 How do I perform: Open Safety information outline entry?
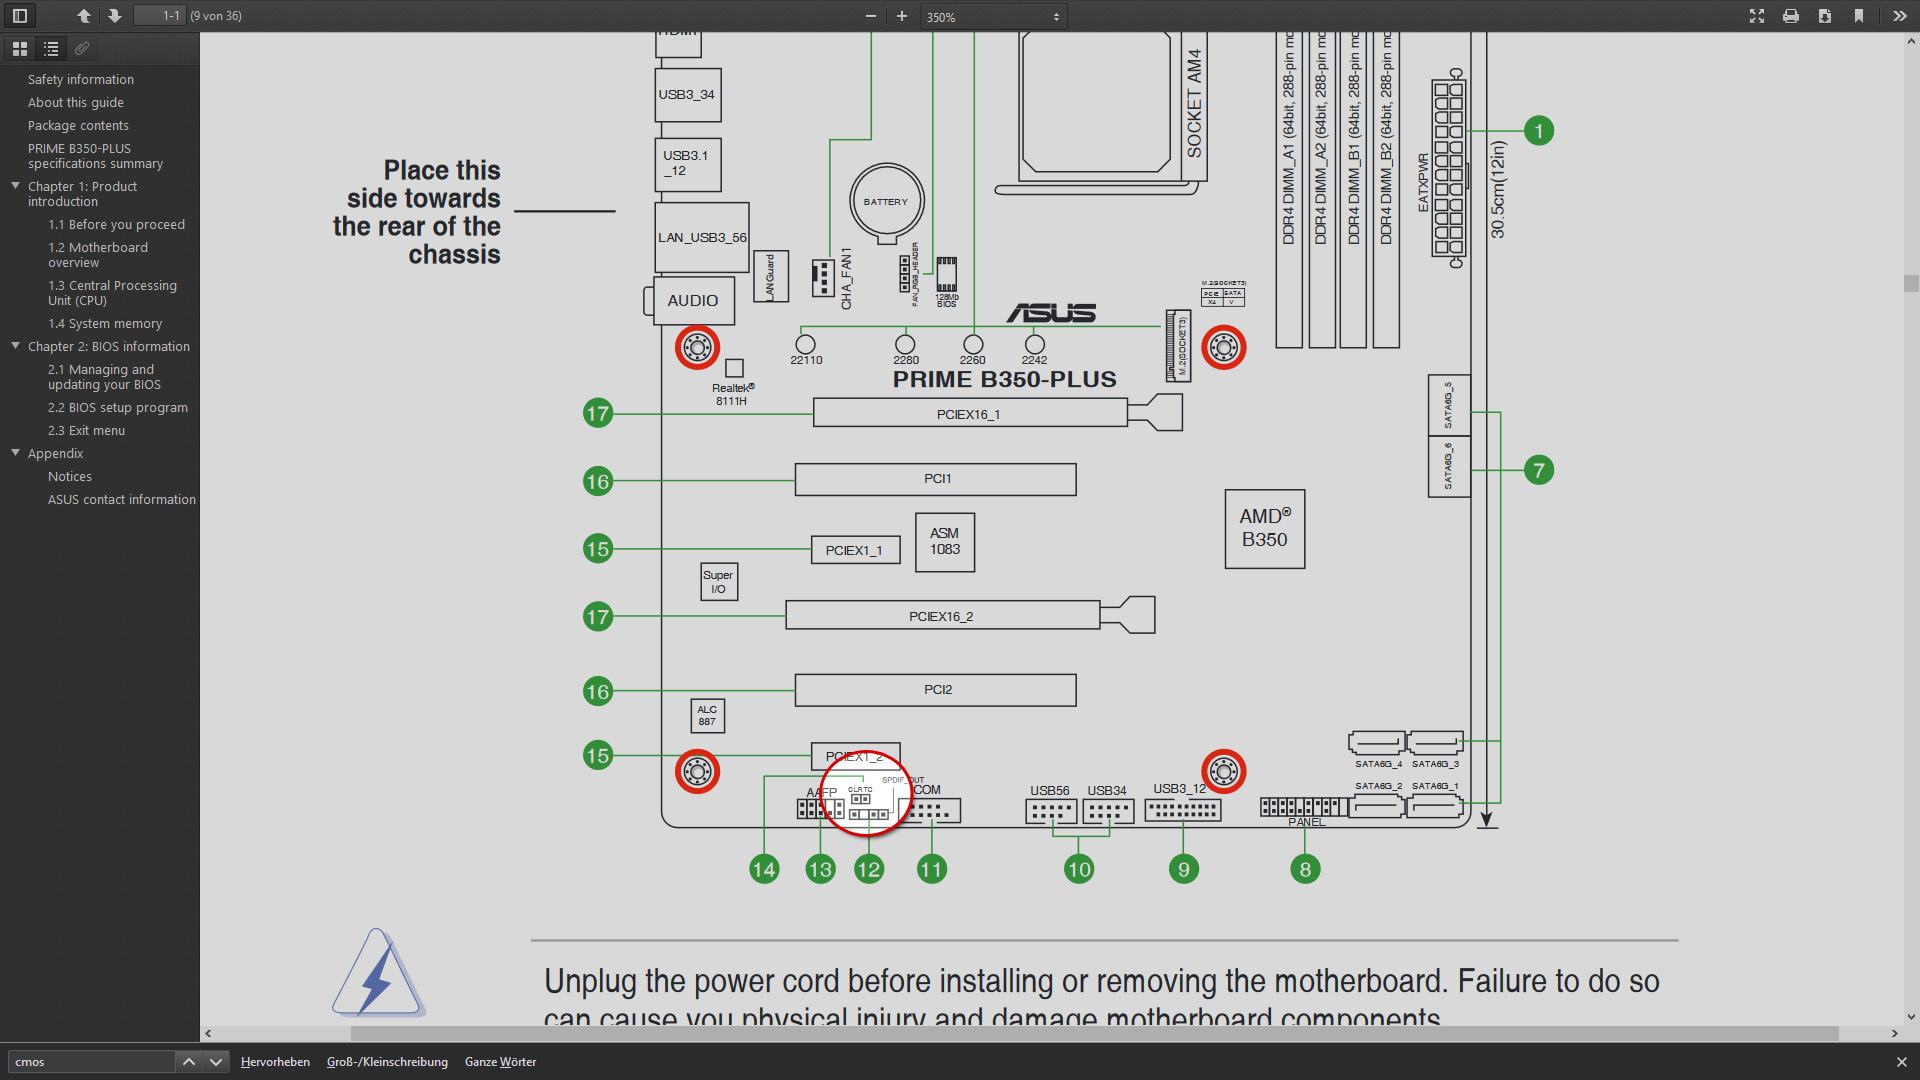tap(81, 79)
